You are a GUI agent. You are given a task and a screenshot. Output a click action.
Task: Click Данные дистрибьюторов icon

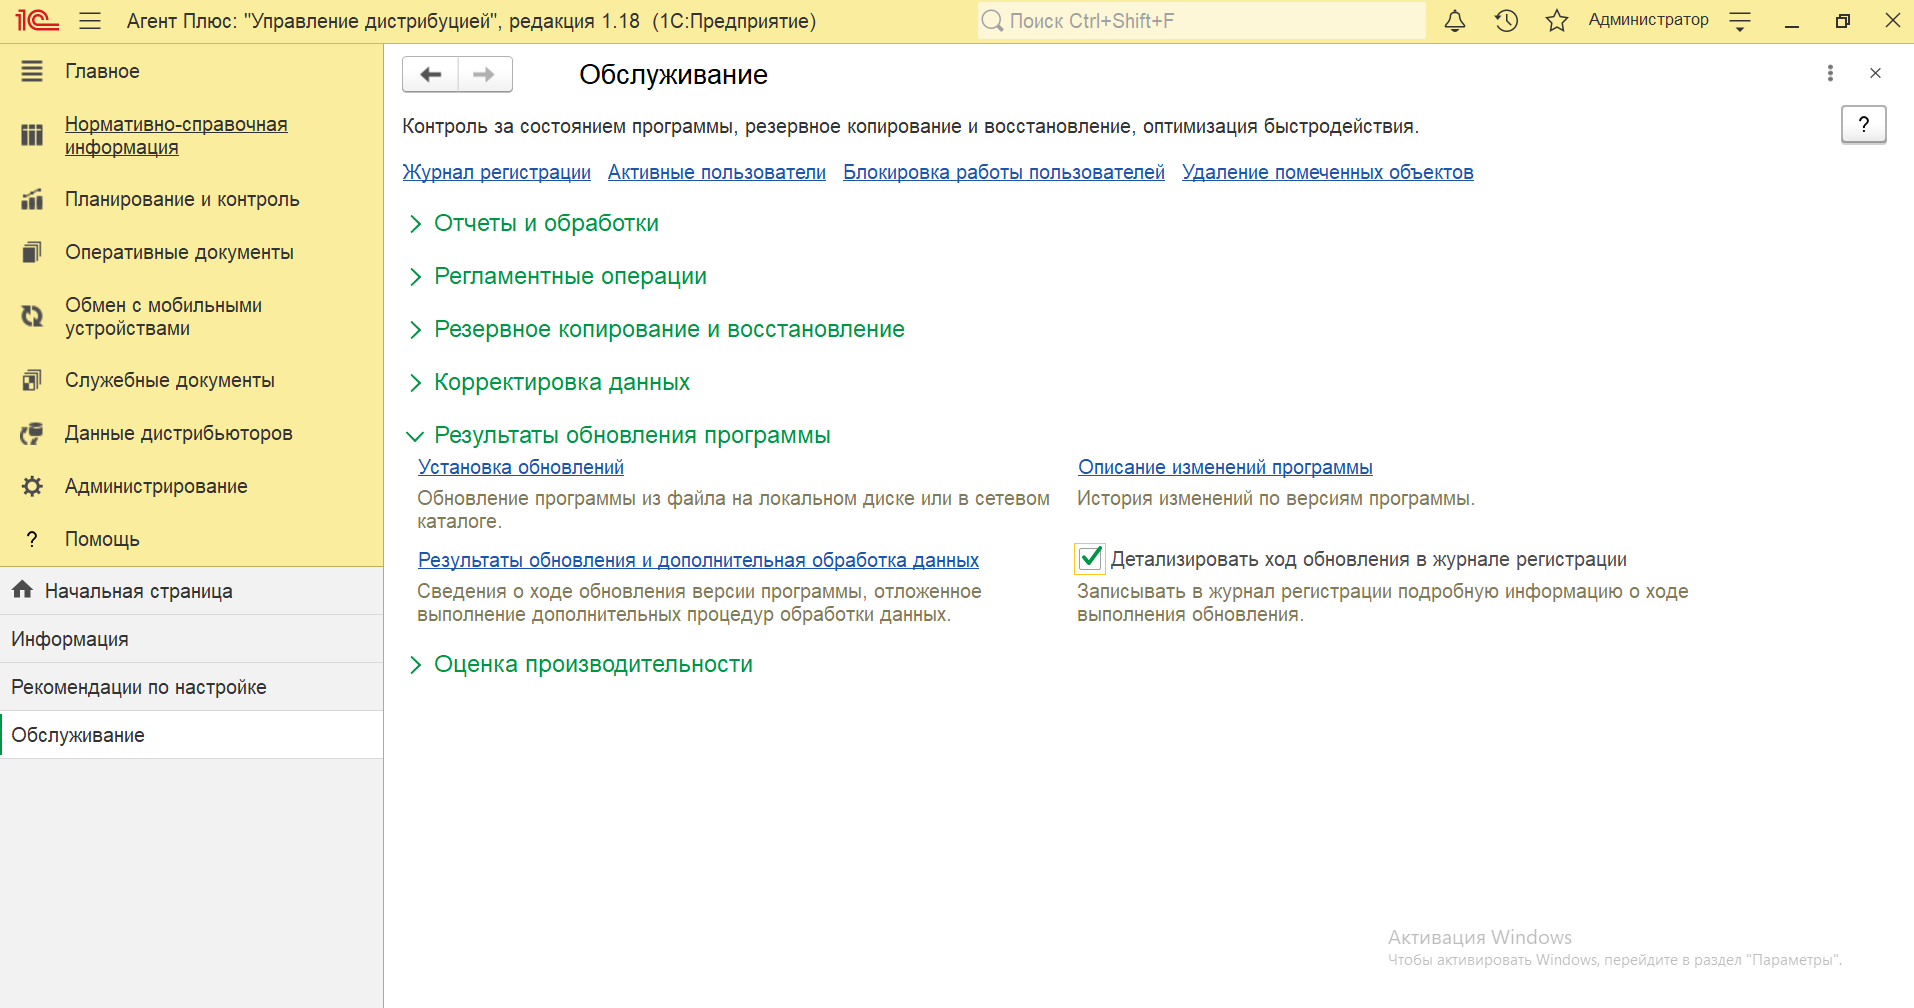click(32, 433)
